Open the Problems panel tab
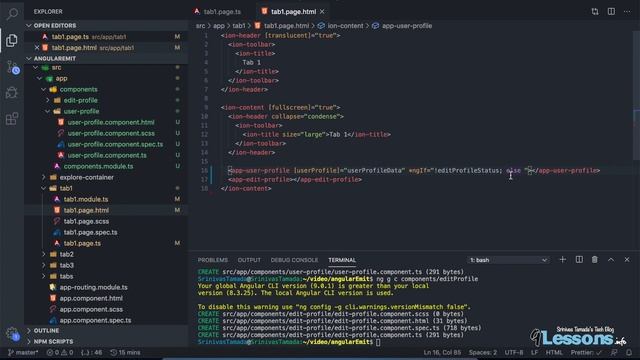 pyautogui.click(x=213, y=260)
